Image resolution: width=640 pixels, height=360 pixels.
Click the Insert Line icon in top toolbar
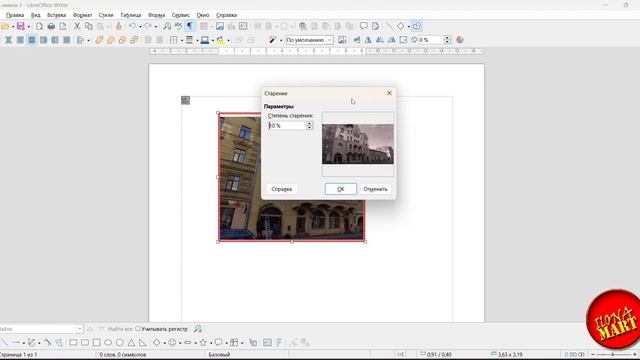[x=389, y=27]
